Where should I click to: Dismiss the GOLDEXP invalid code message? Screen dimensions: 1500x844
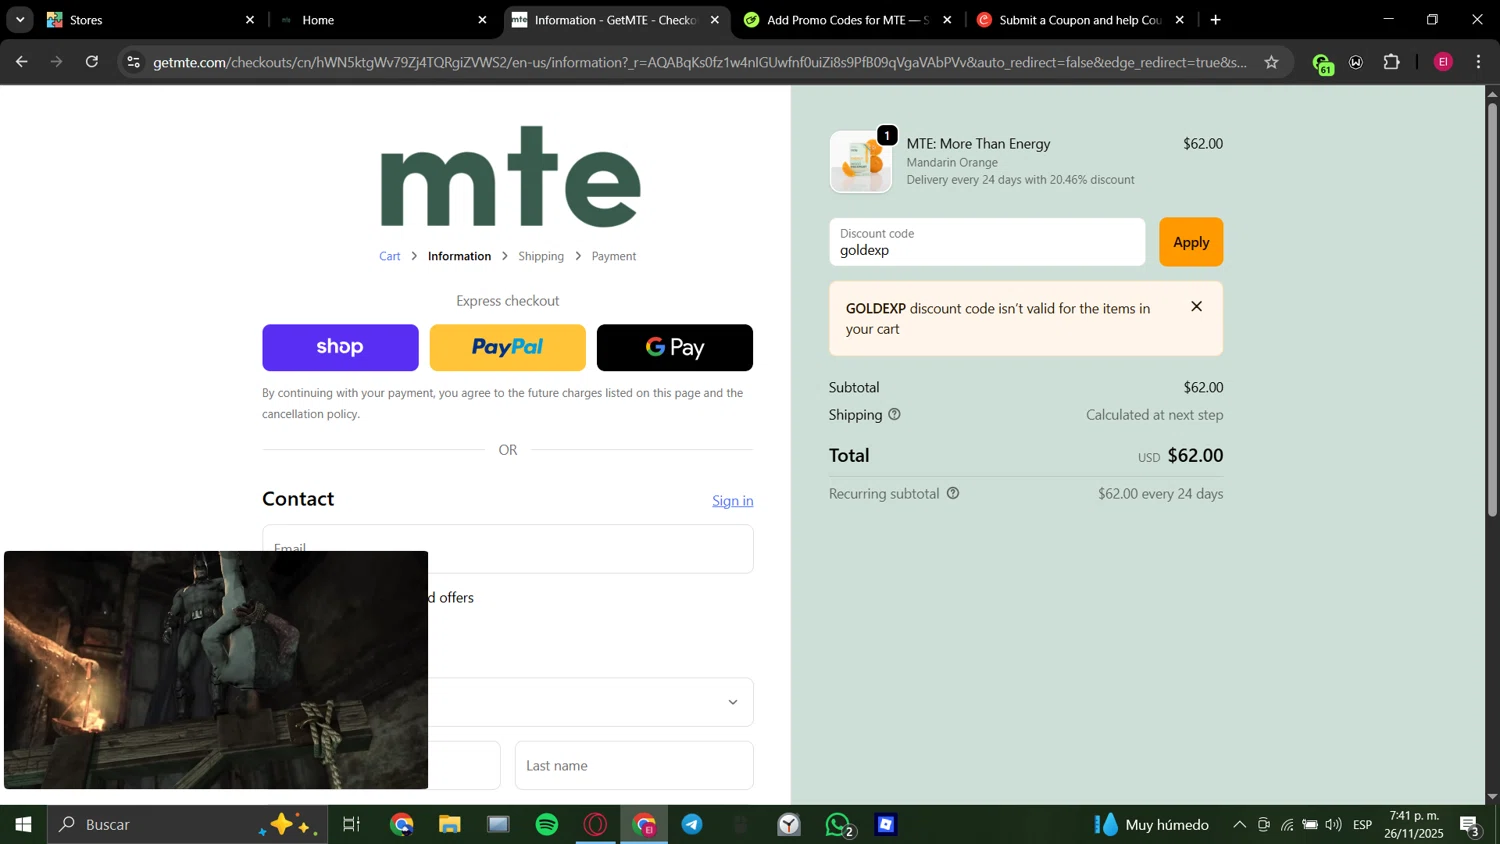coord(1196,307)
